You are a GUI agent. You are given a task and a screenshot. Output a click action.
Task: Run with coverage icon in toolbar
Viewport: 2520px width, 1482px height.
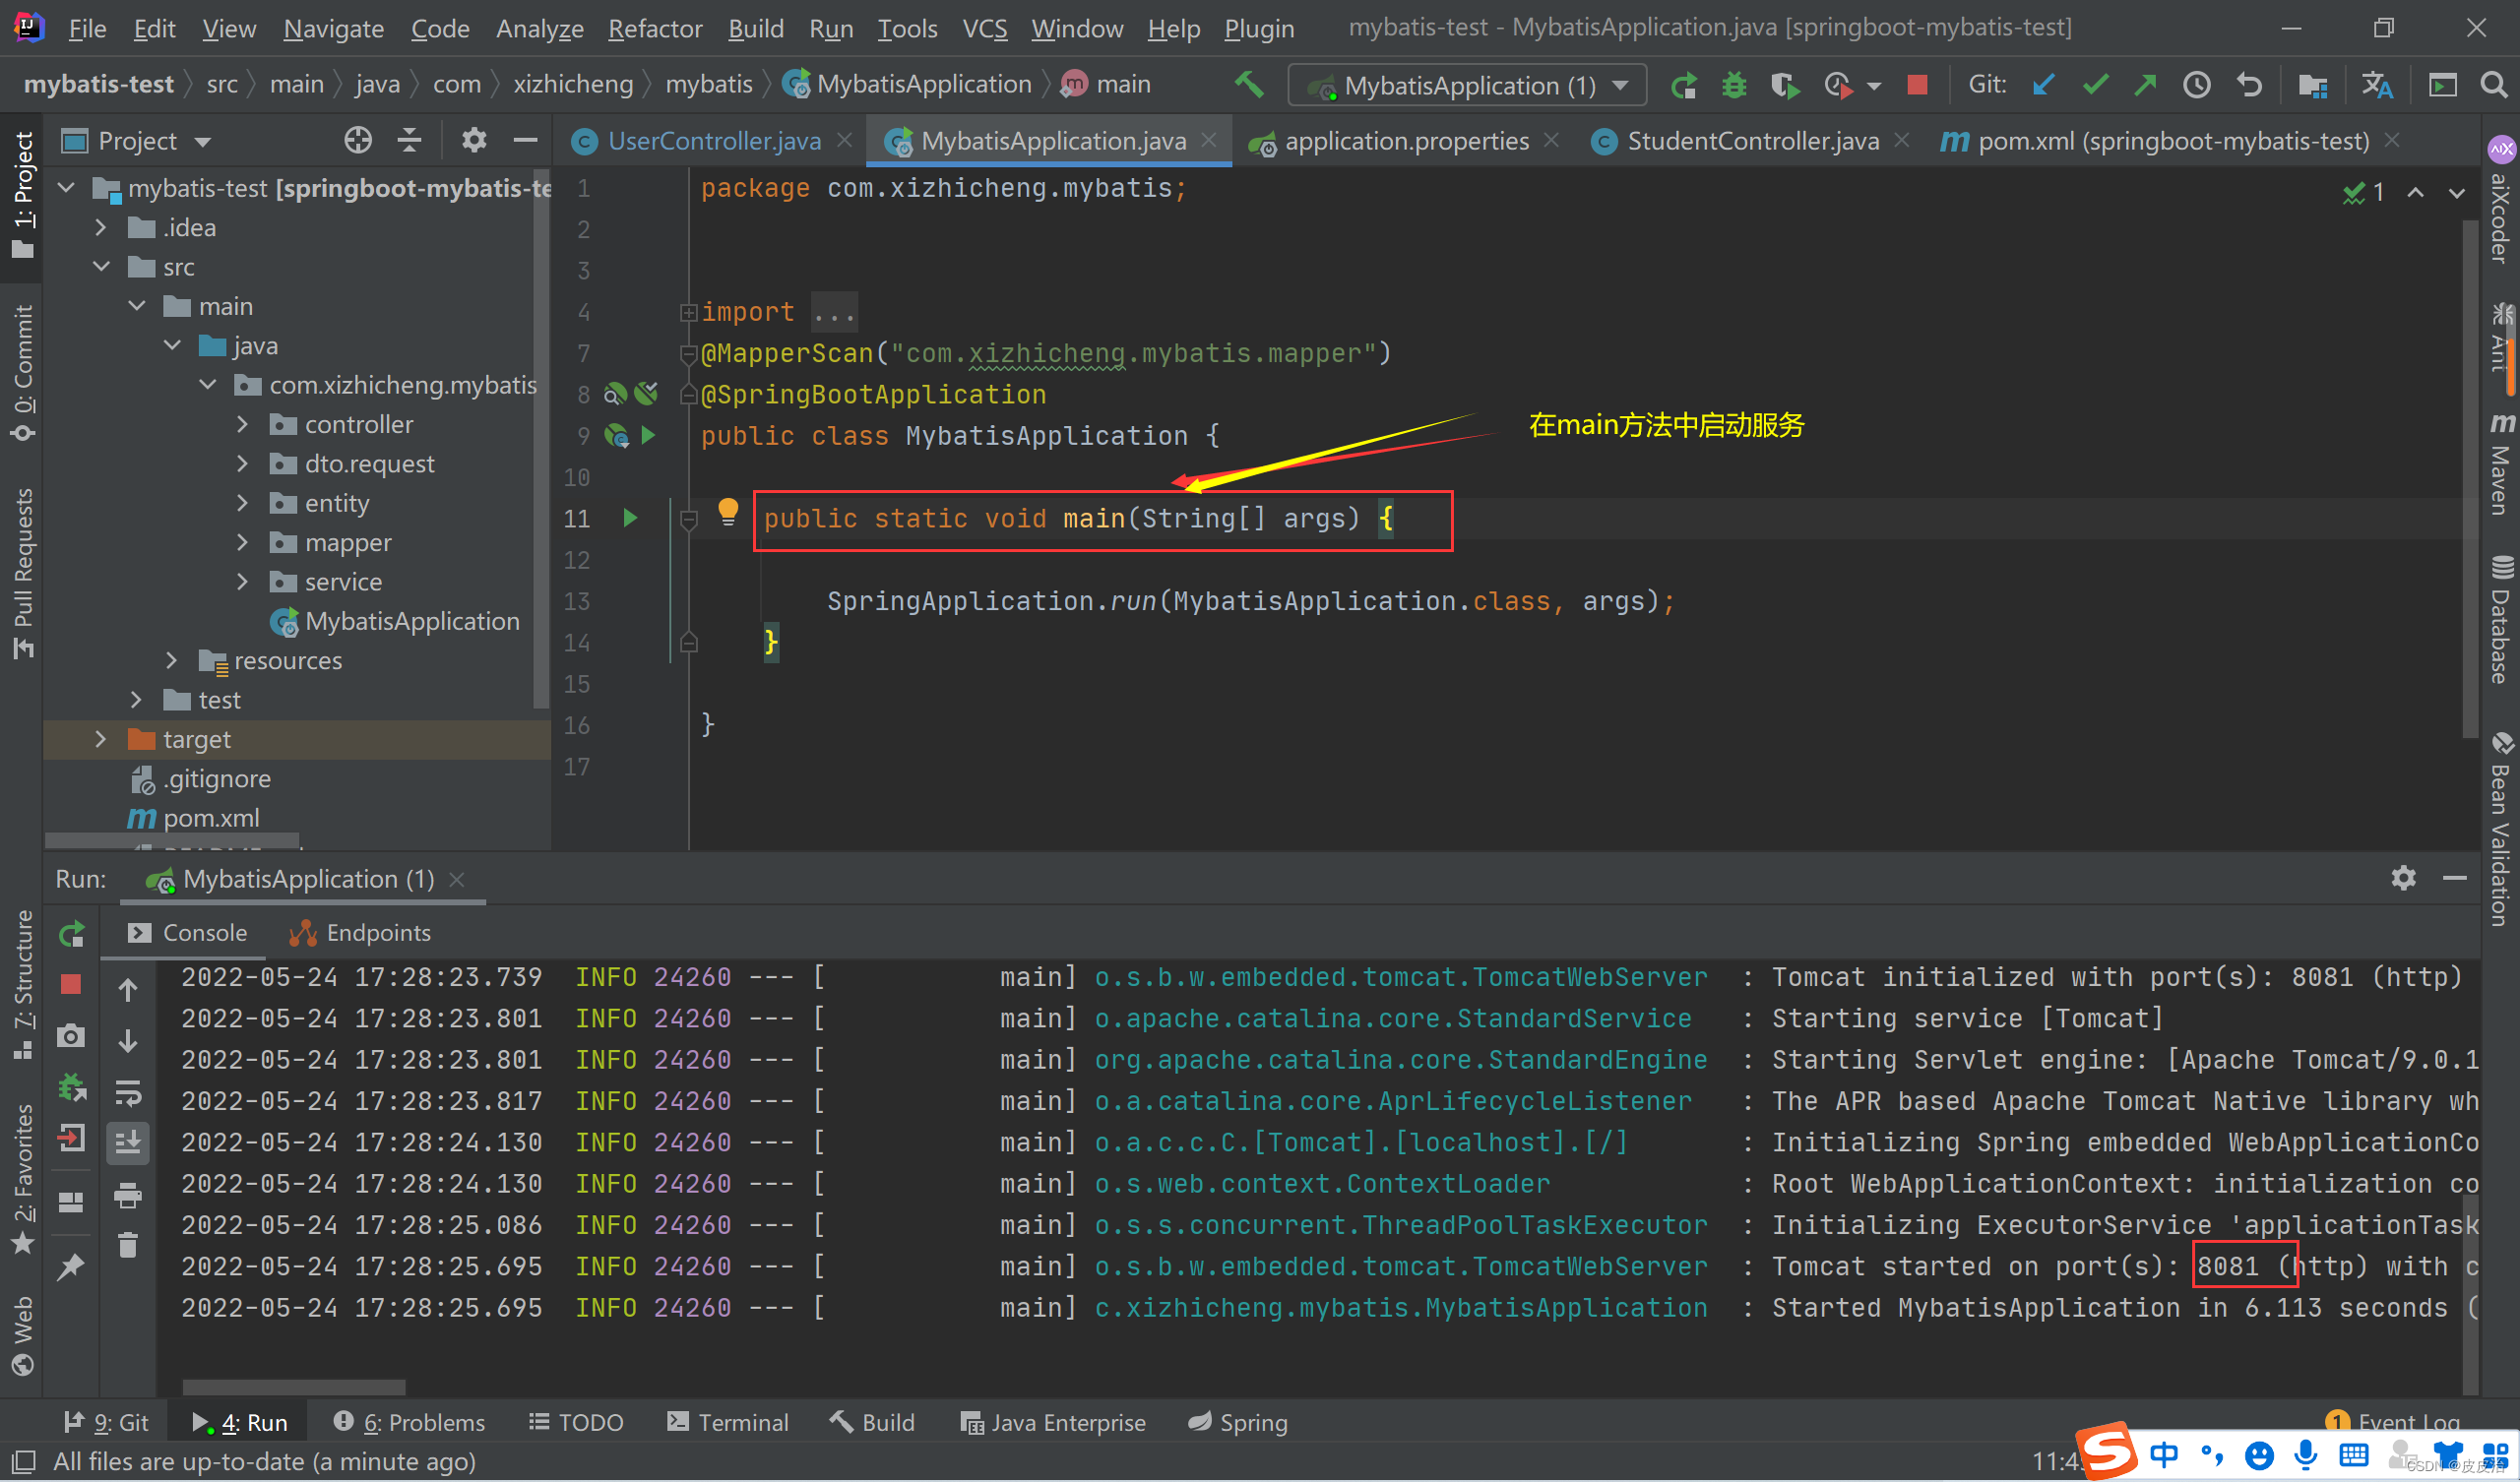[1785, 86]
